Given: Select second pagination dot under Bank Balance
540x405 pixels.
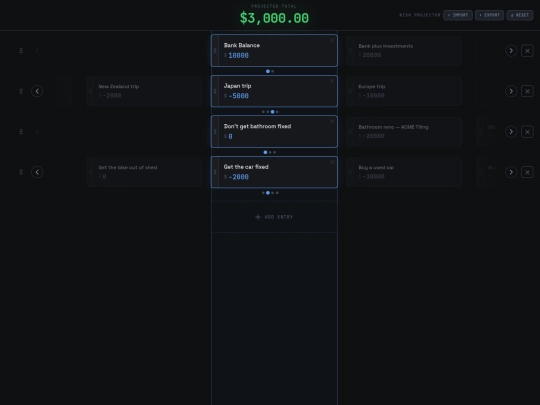Looking at the screenshot, I should click(x=272, y=71).
